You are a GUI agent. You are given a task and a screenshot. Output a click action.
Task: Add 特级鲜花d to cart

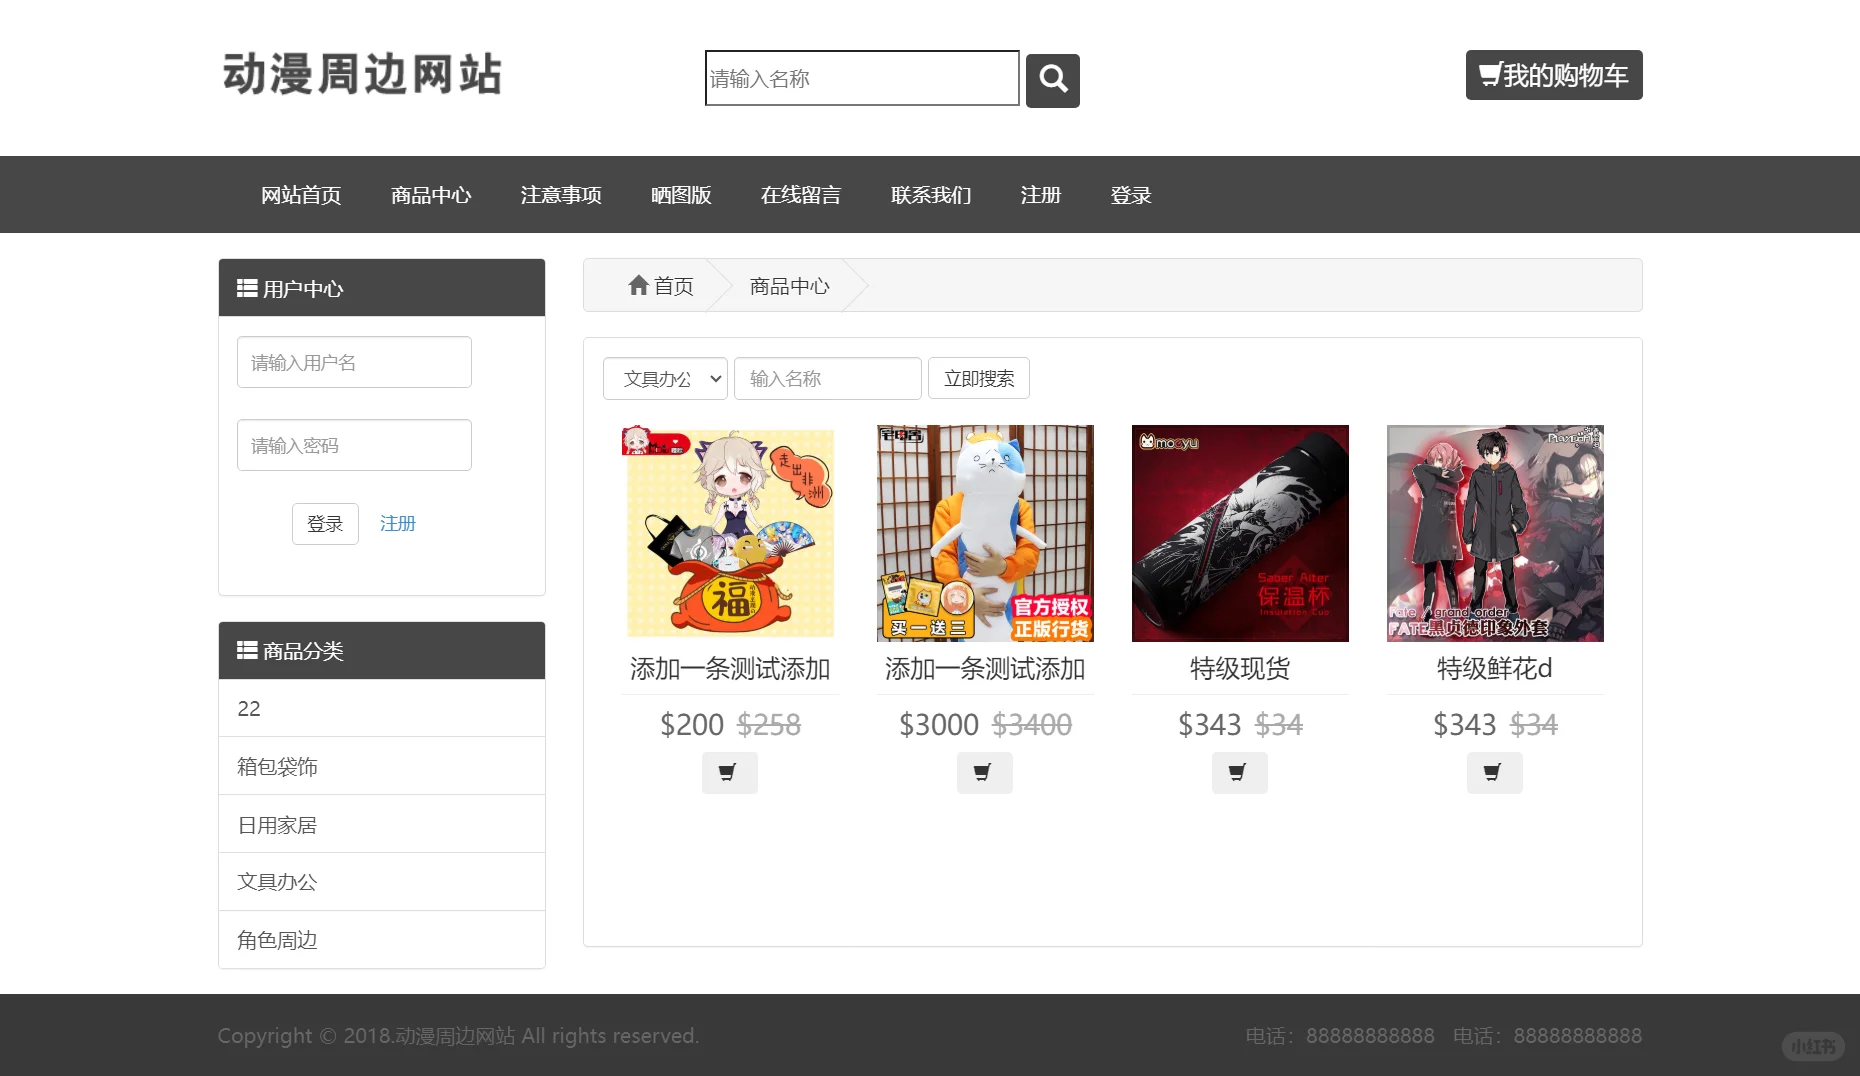(1494, 772)
